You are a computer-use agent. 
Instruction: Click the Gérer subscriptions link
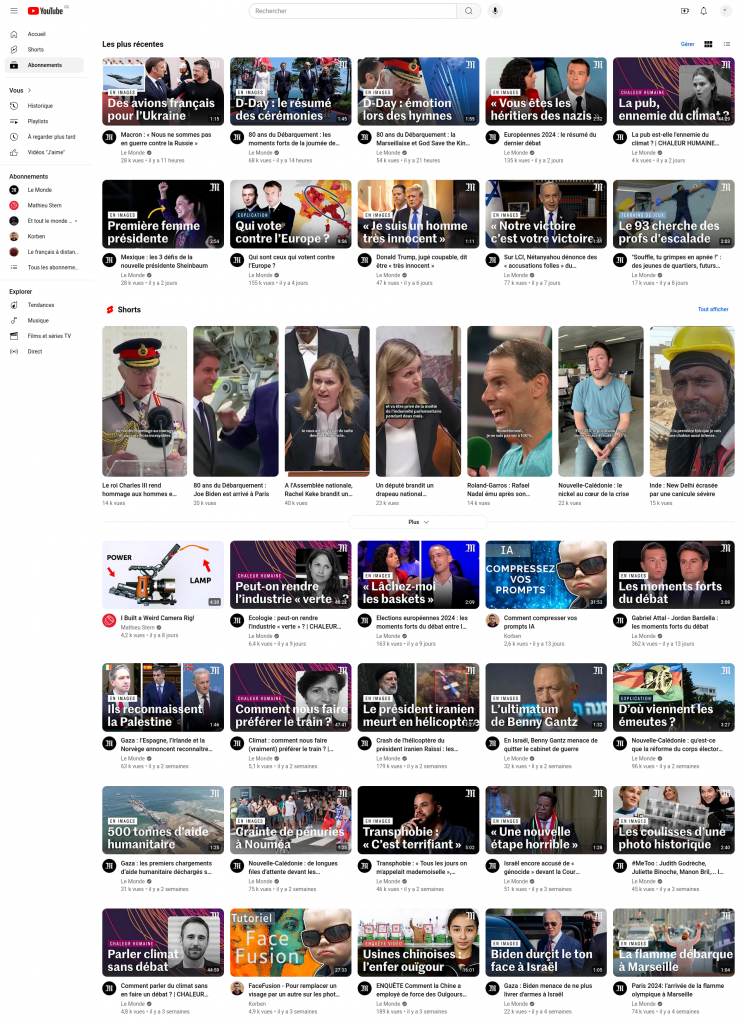[x=687, y=44]
